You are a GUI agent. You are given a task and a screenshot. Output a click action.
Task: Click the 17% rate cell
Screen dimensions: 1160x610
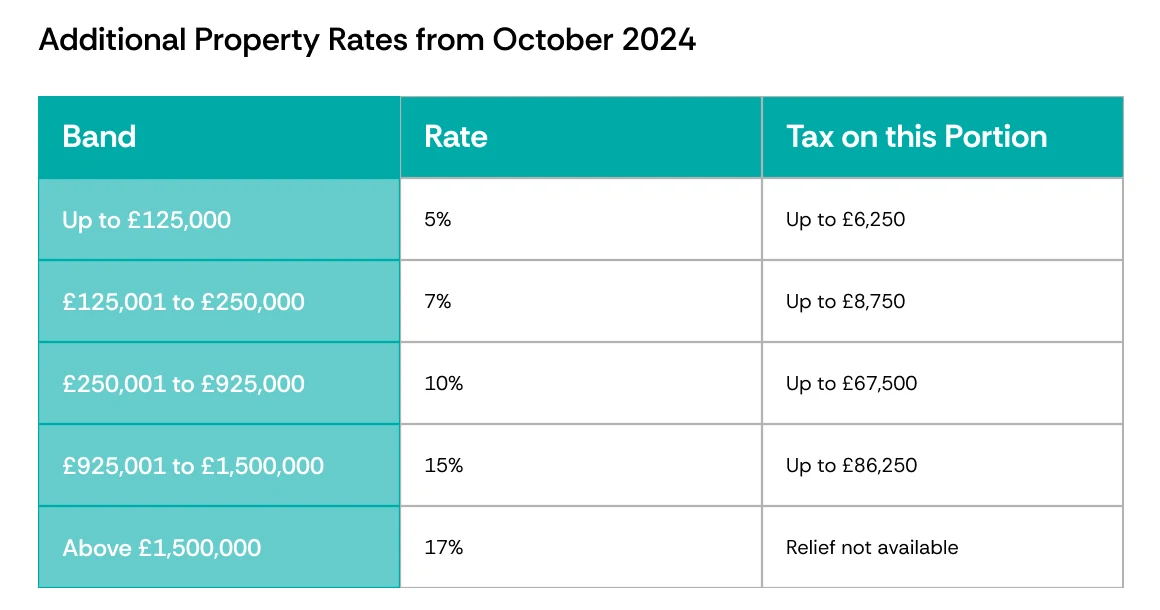581,548
